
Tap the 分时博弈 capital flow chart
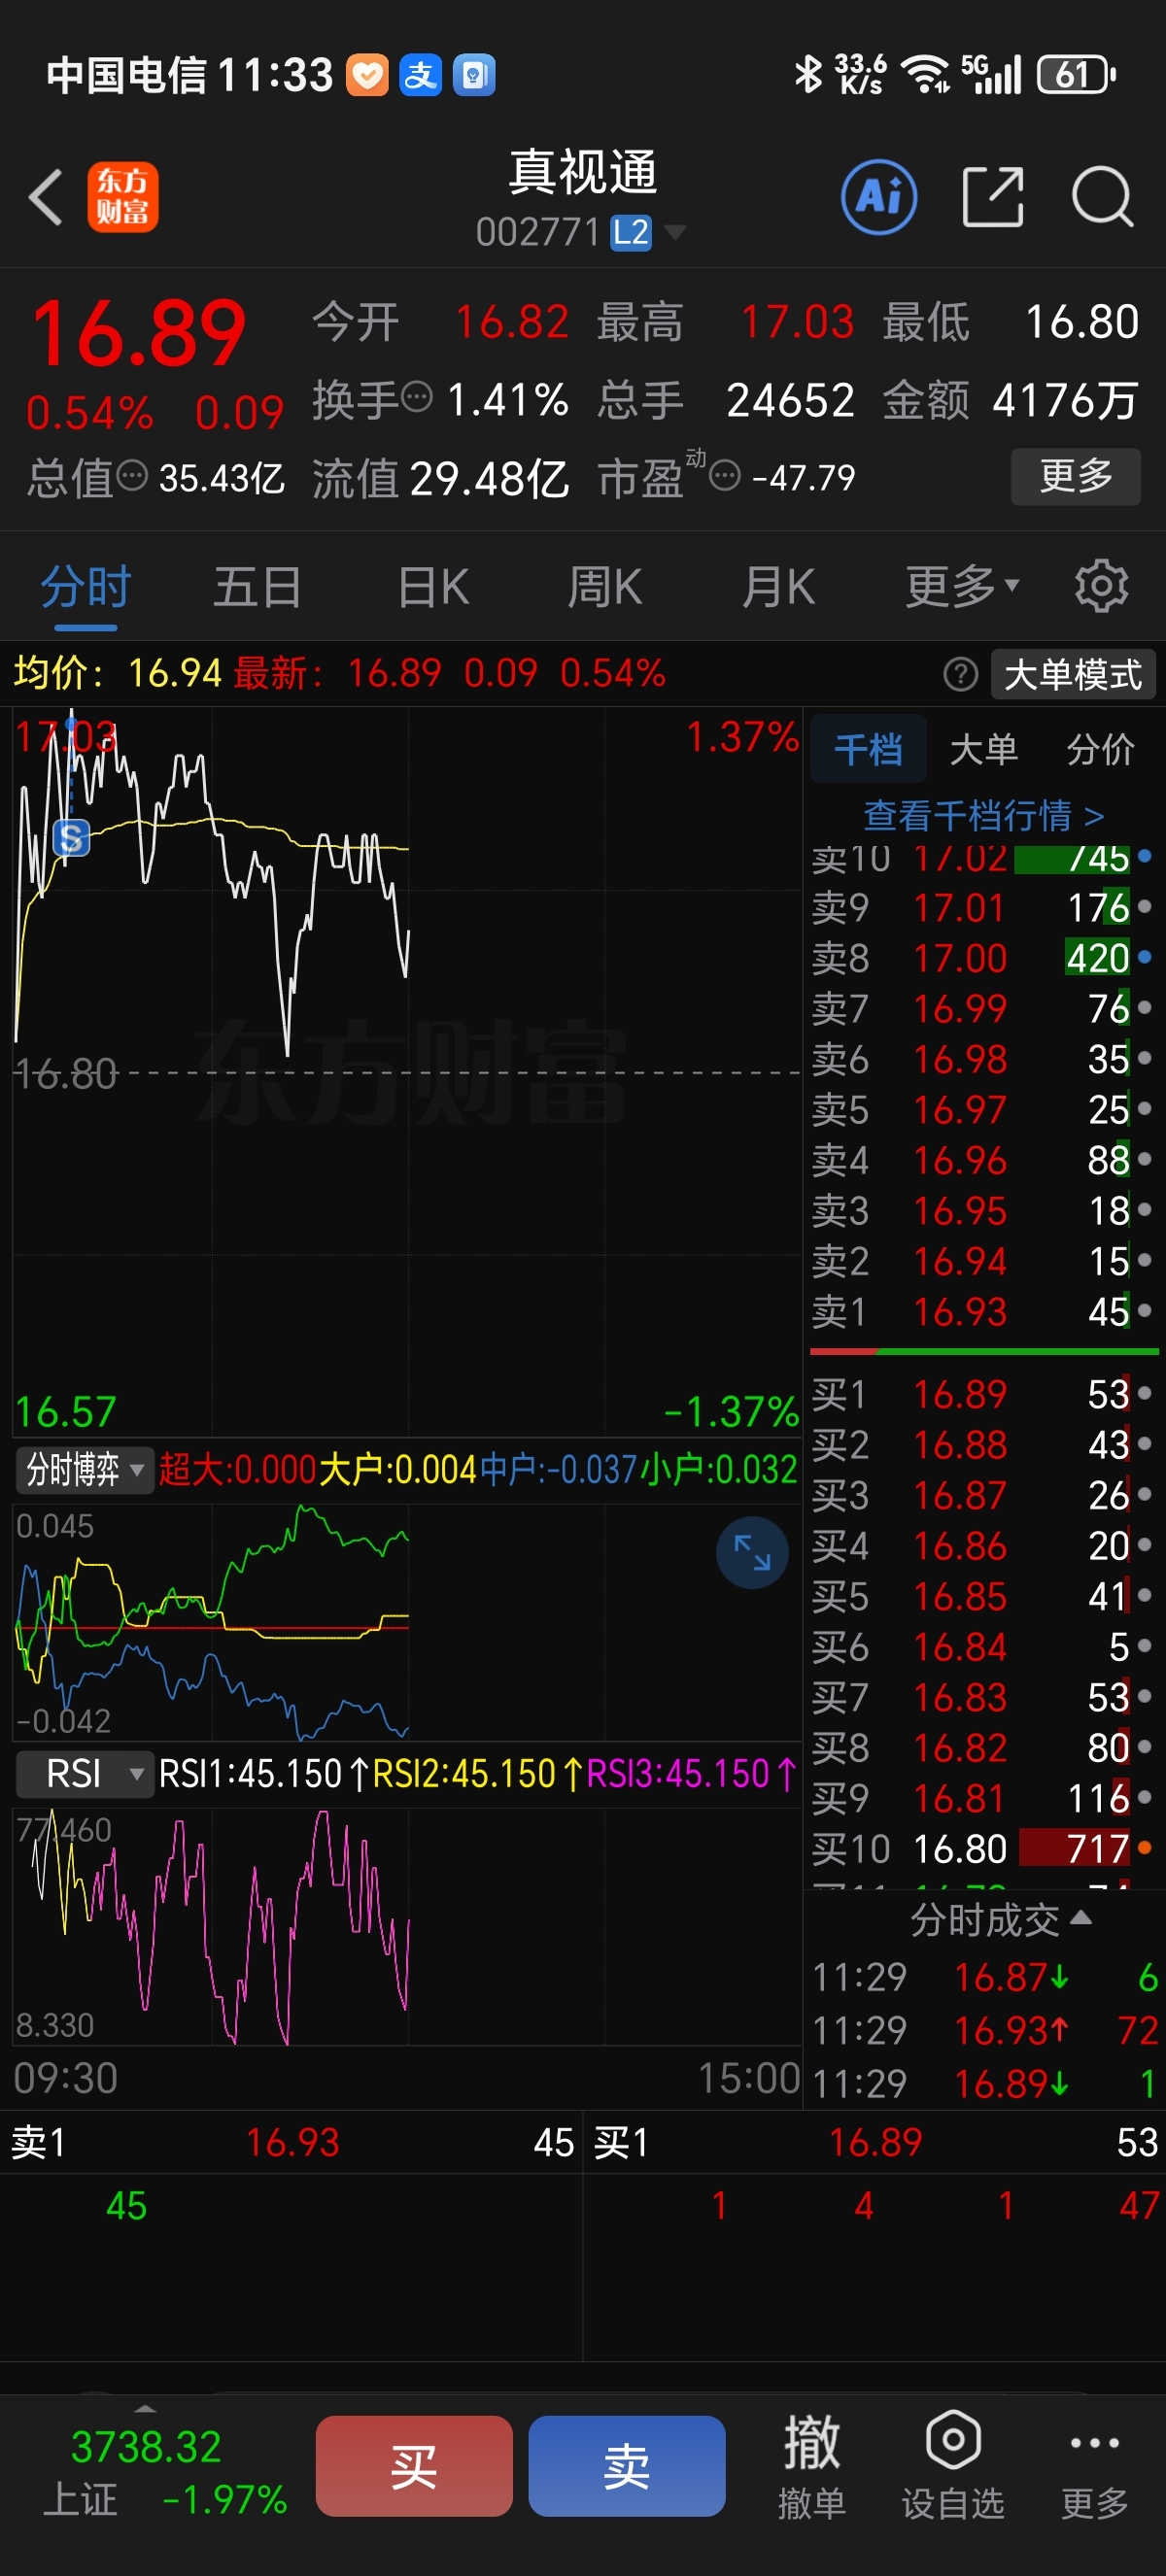(407, 1622)
